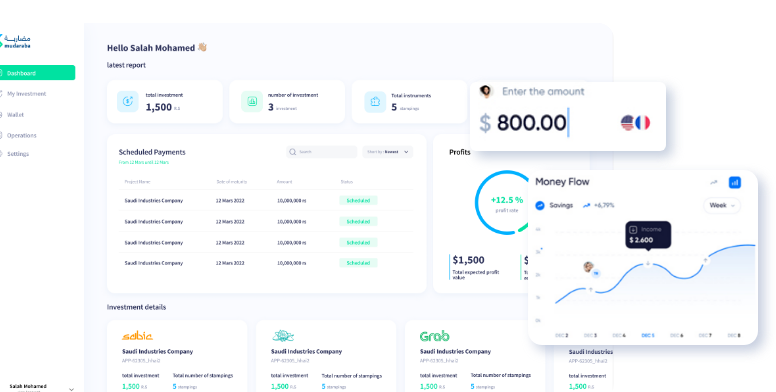Click the sabic company logo

[137, 336]
